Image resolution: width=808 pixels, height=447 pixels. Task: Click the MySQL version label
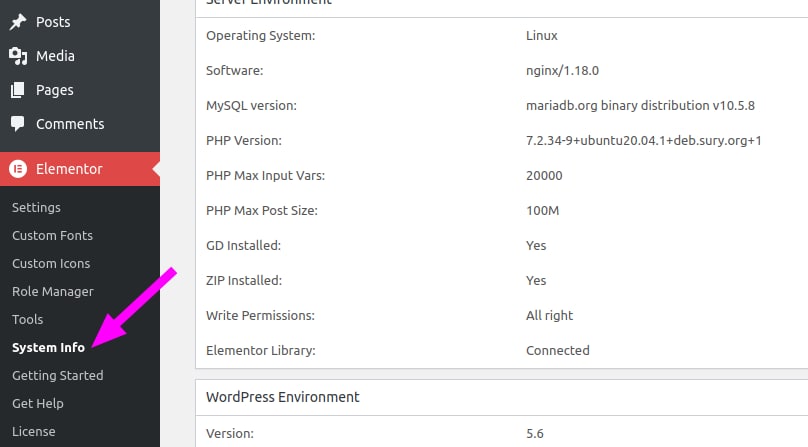click(251, 106)
